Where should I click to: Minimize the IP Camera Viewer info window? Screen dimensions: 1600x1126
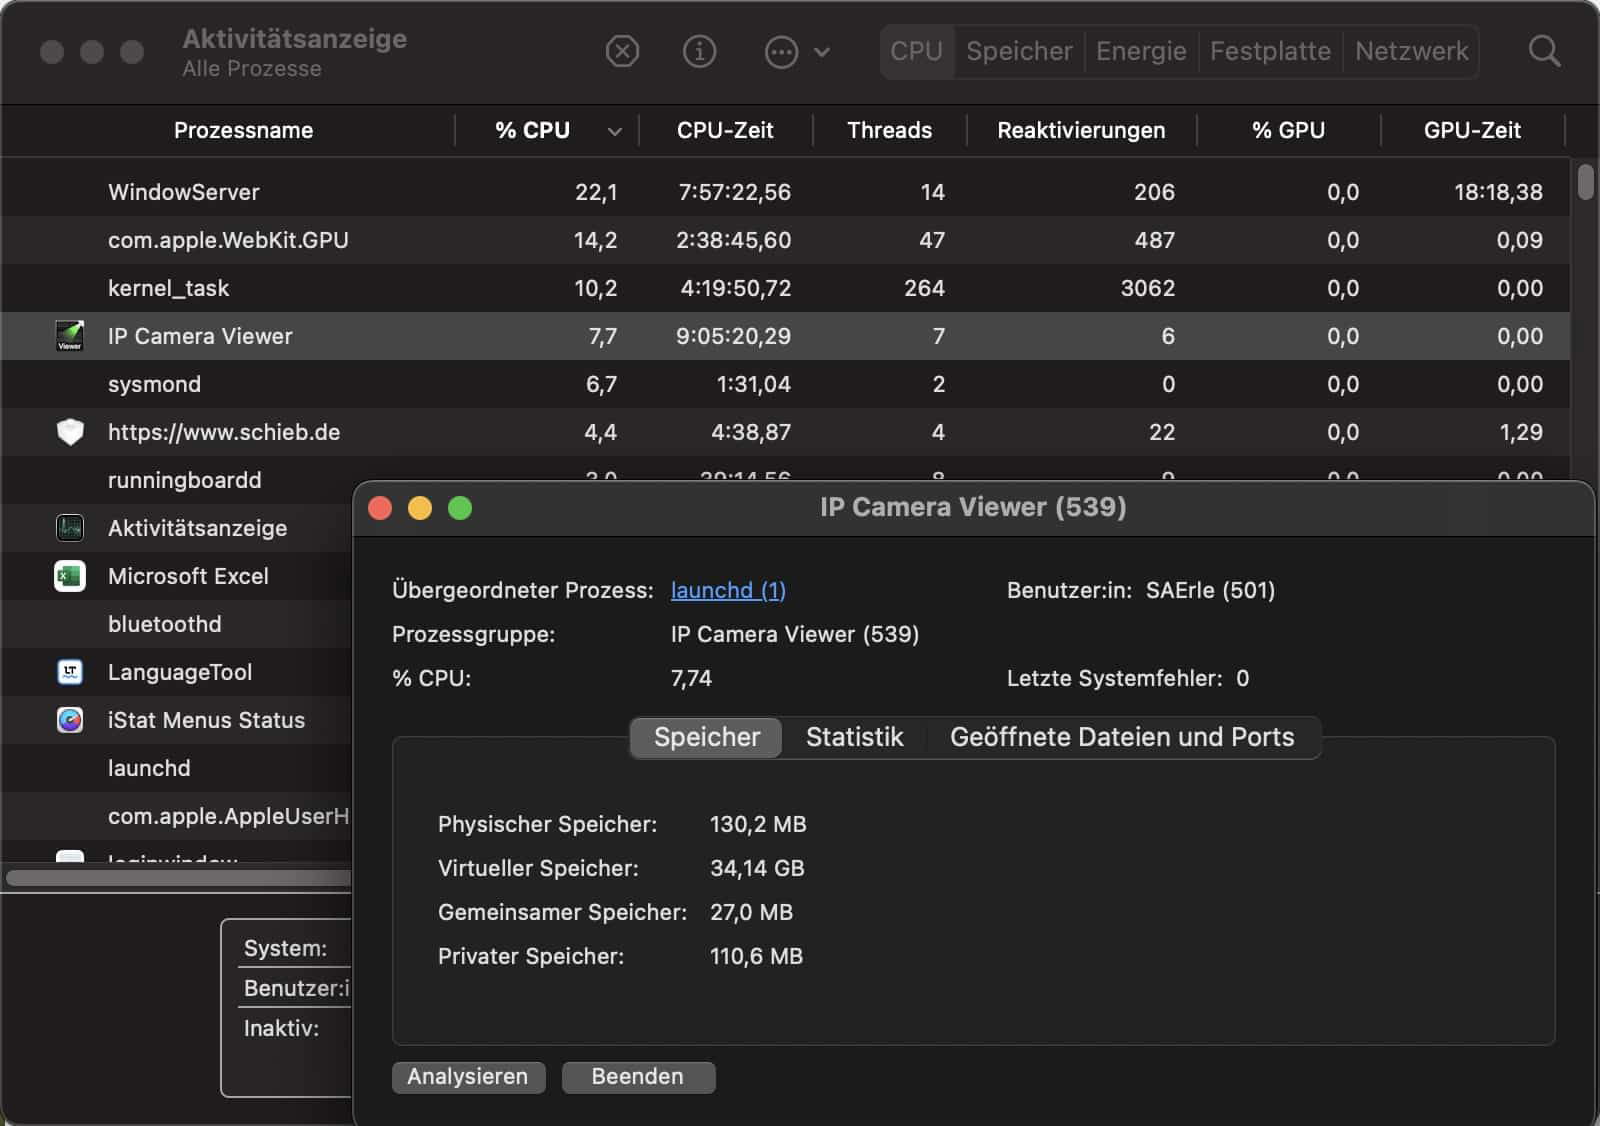point(420,508)
